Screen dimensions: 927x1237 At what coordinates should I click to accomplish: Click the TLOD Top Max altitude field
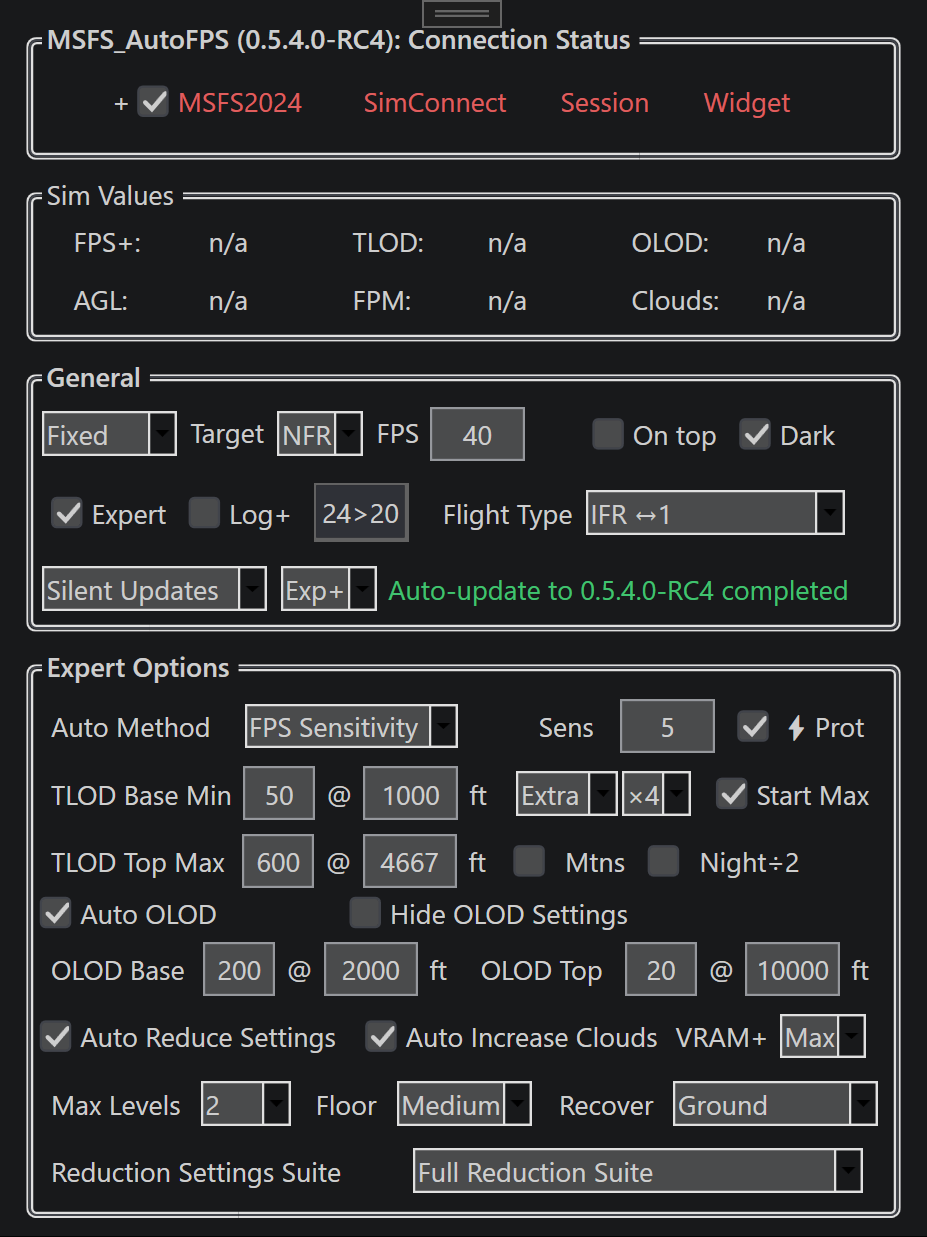(x=411, y=861)
